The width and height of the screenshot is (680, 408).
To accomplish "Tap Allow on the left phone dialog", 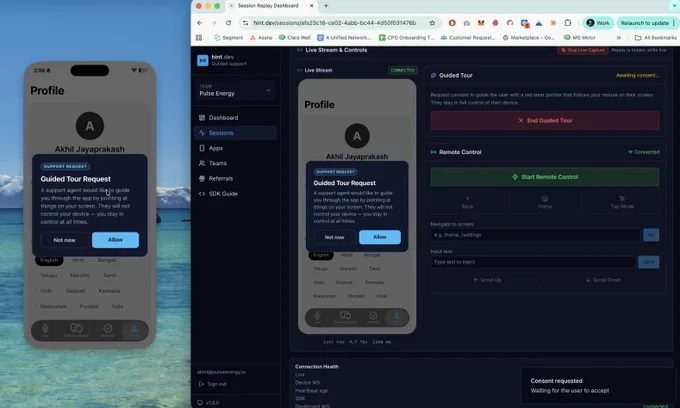I will tap(115, 240).
